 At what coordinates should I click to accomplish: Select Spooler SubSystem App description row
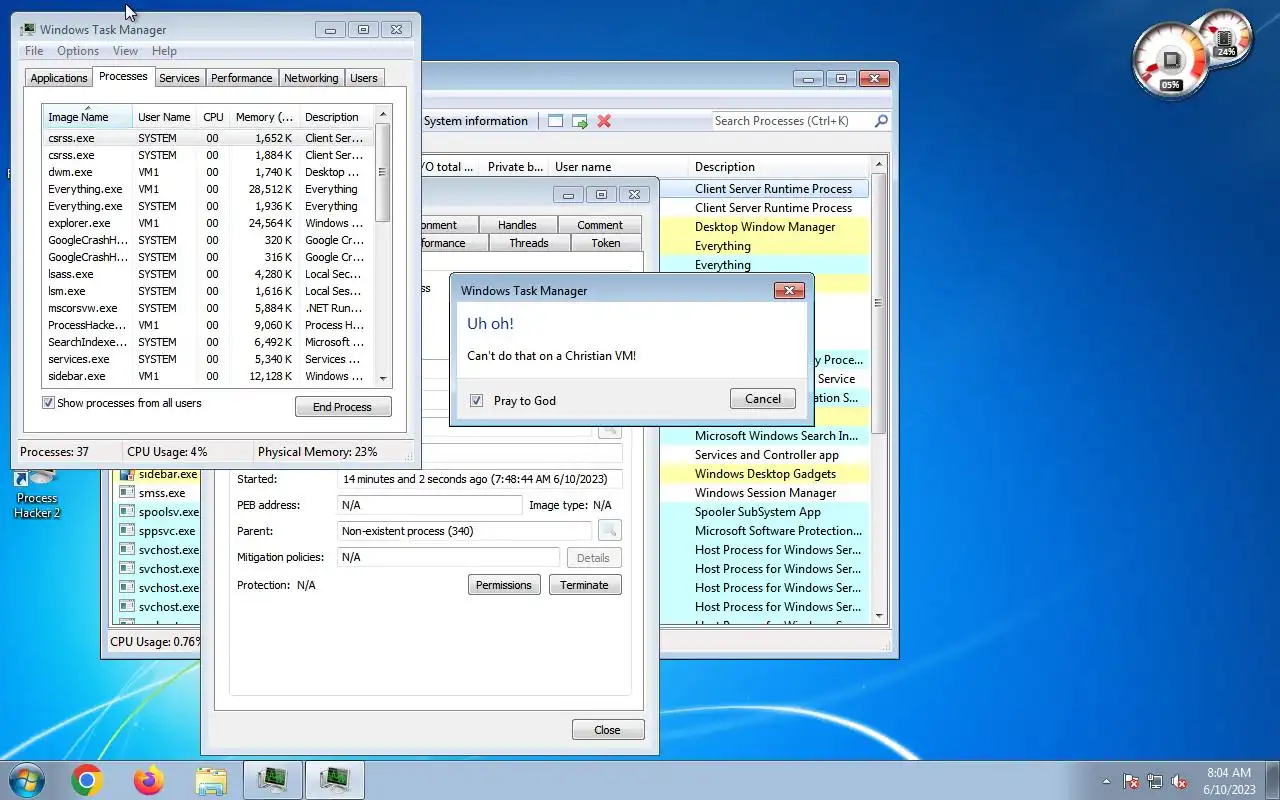coord(765,512)
